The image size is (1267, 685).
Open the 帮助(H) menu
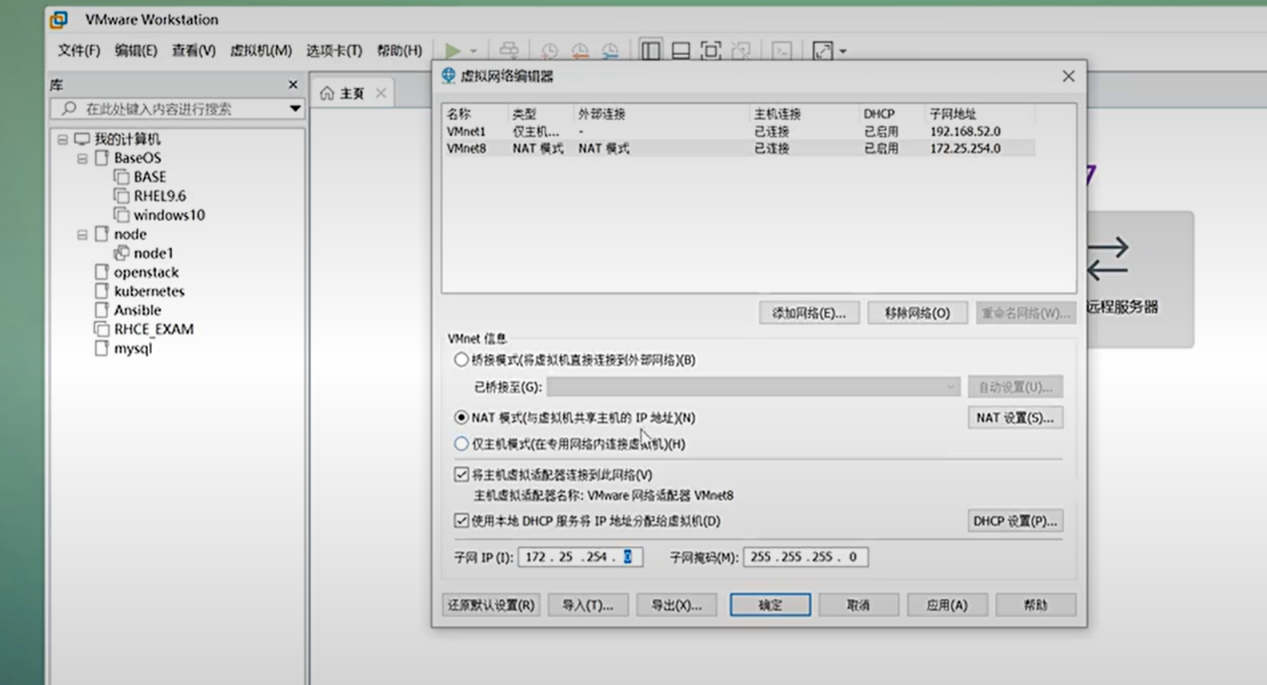pyautogui.click(x=400, y=51)
